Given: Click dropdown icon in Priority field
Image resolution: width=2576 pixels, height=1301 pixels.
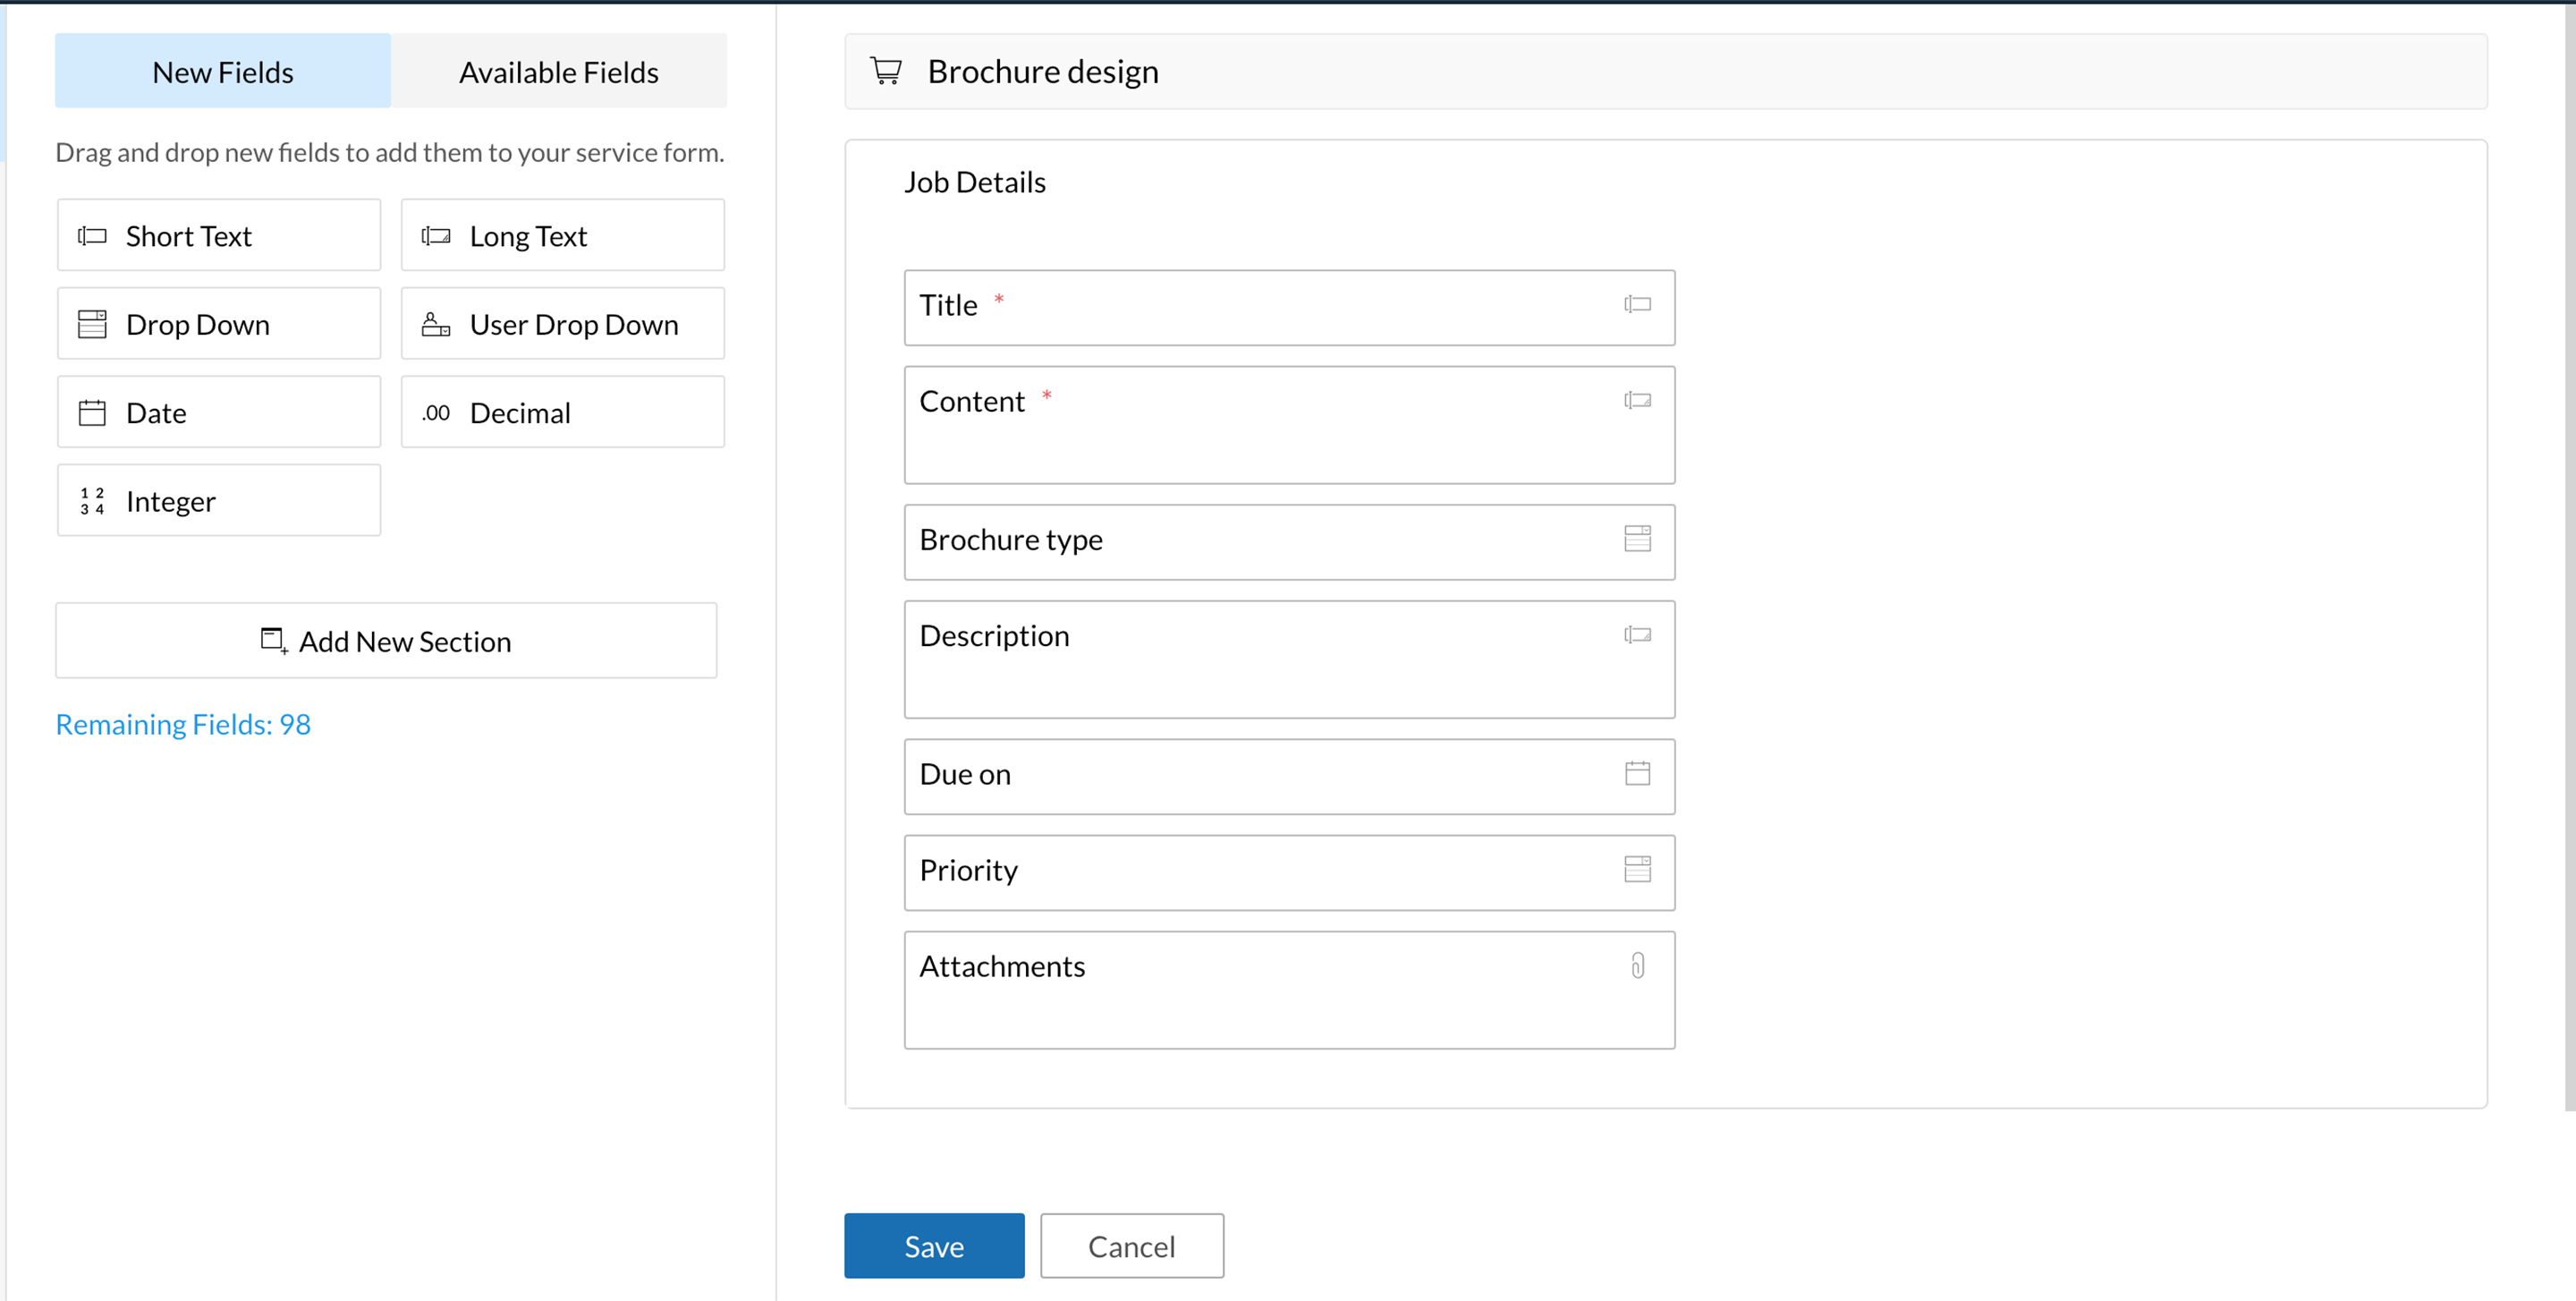Looking at the screenshot, I should [1637, 868].
